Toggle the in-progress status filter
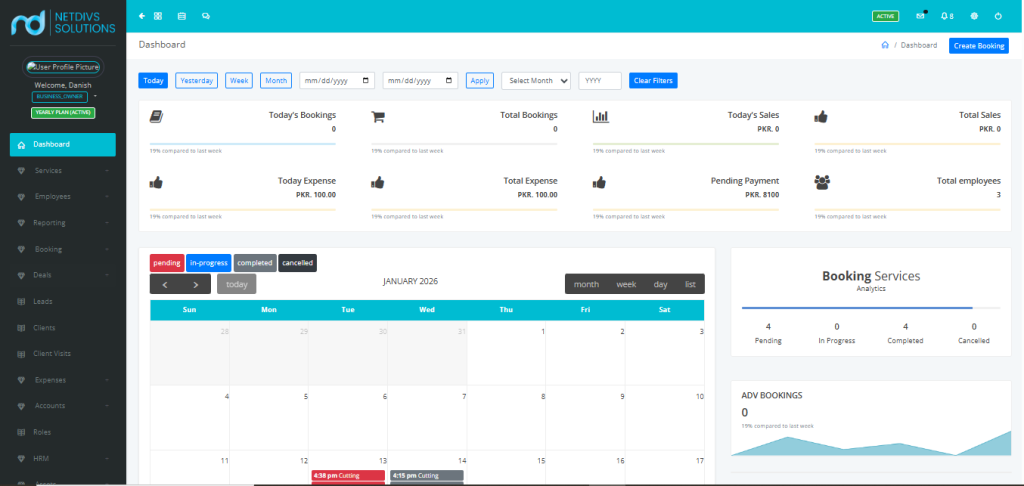The image size is (1024, 486). click(x=208, y=263)
